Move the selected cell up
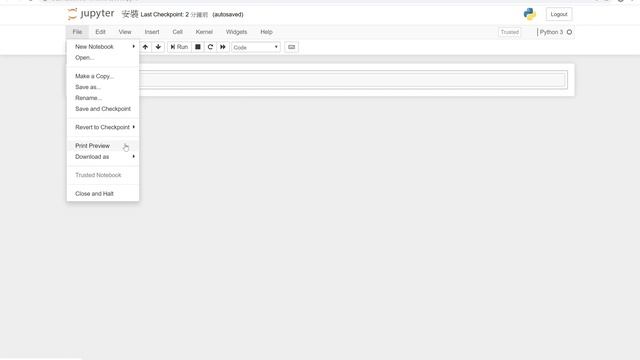 click(145, 47)
